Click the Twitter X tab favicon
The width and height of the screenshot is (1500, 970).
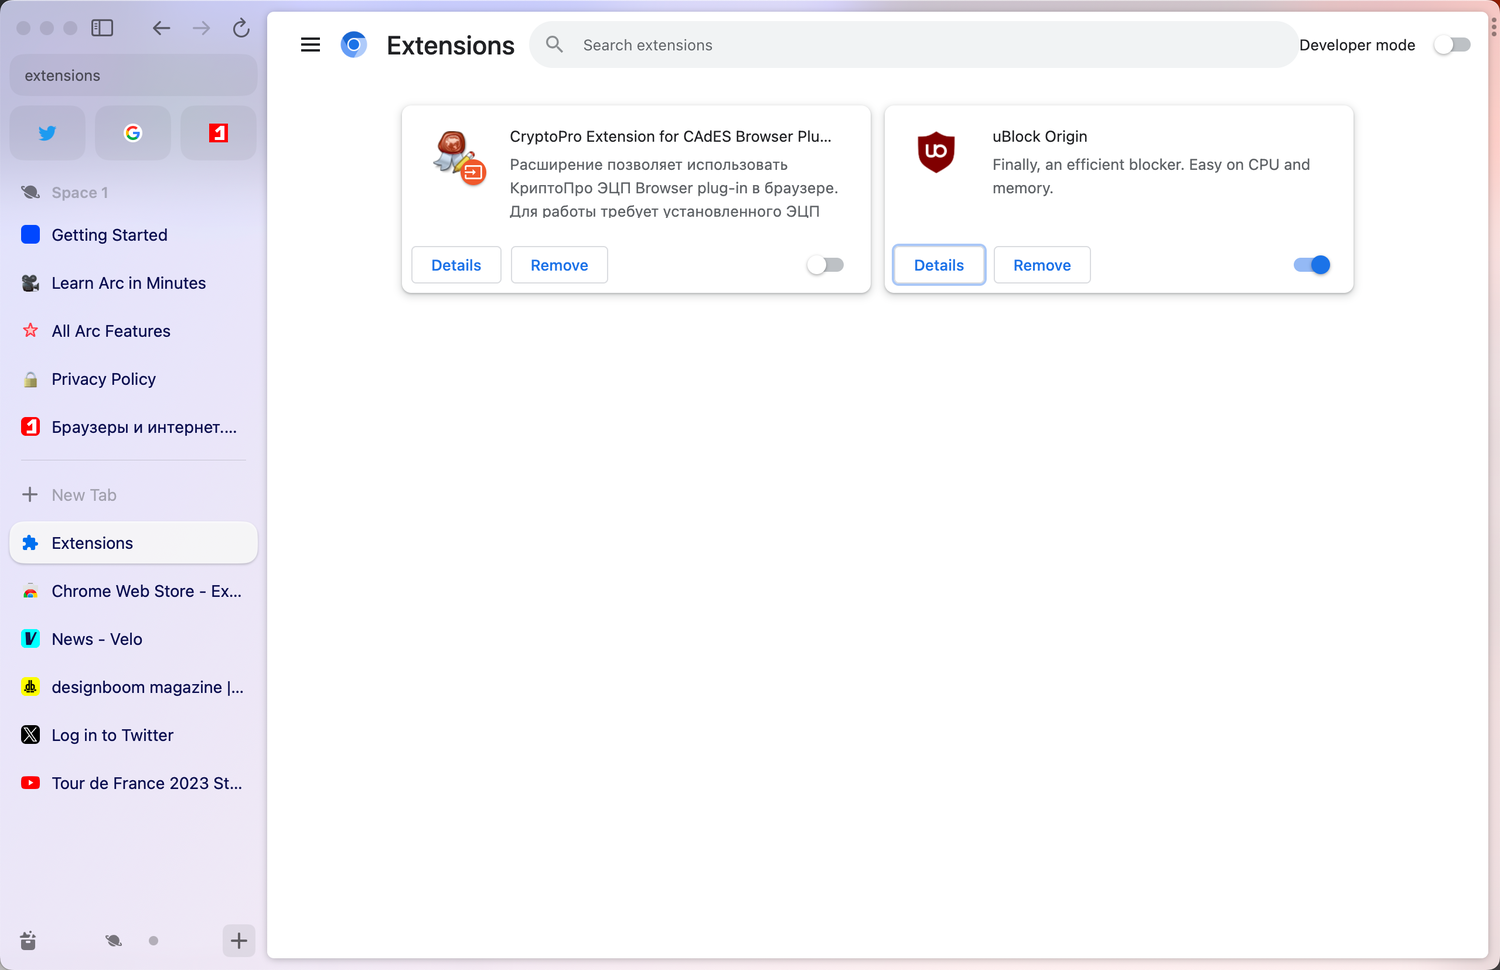(30, 735)
